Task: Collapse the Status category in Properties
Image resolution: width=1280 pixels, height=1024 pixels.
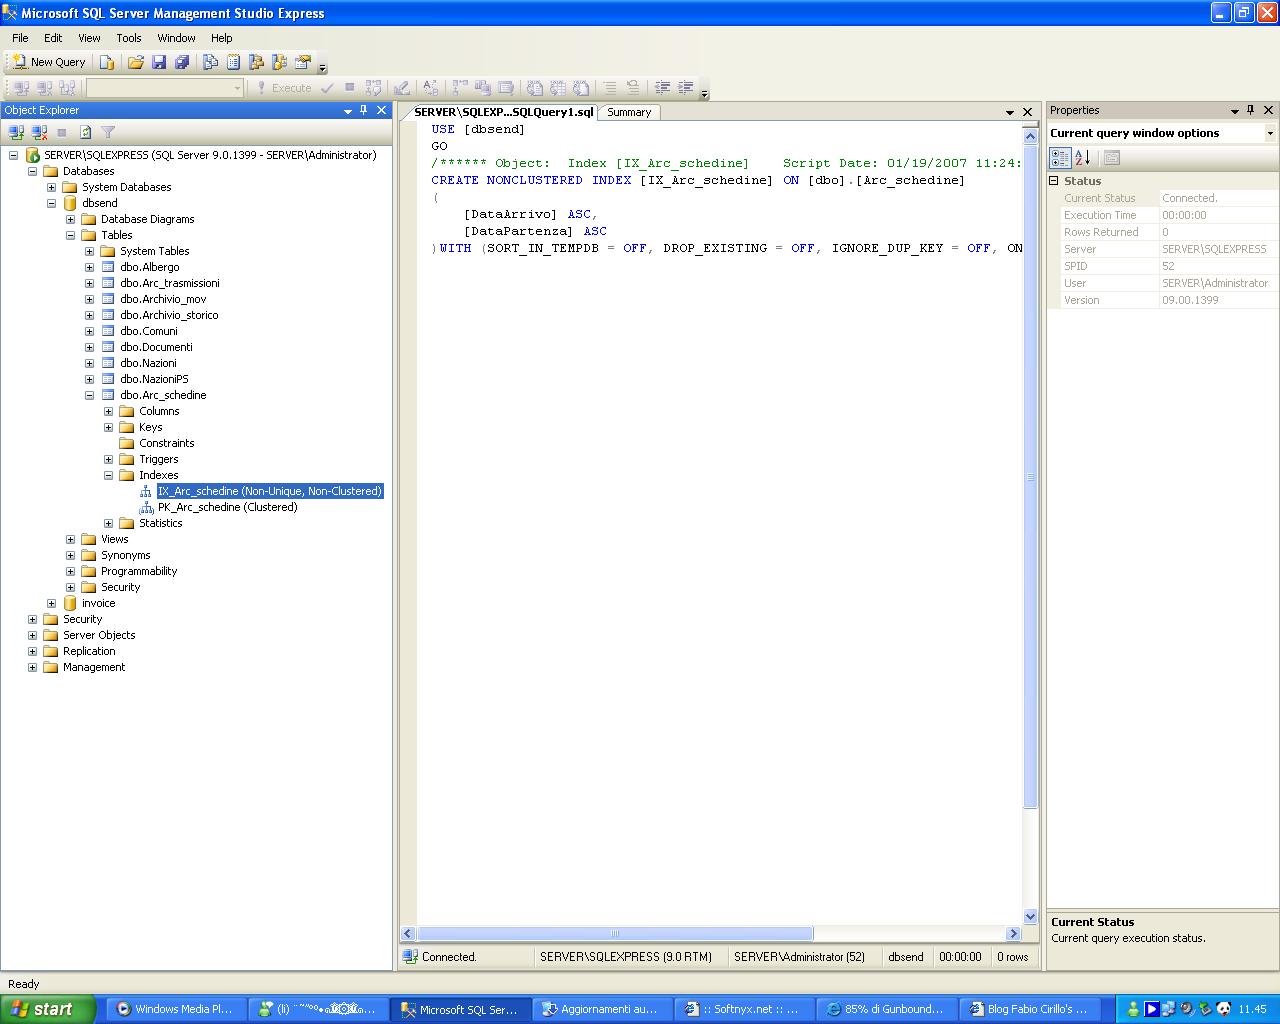Action: click(1053, 181)
